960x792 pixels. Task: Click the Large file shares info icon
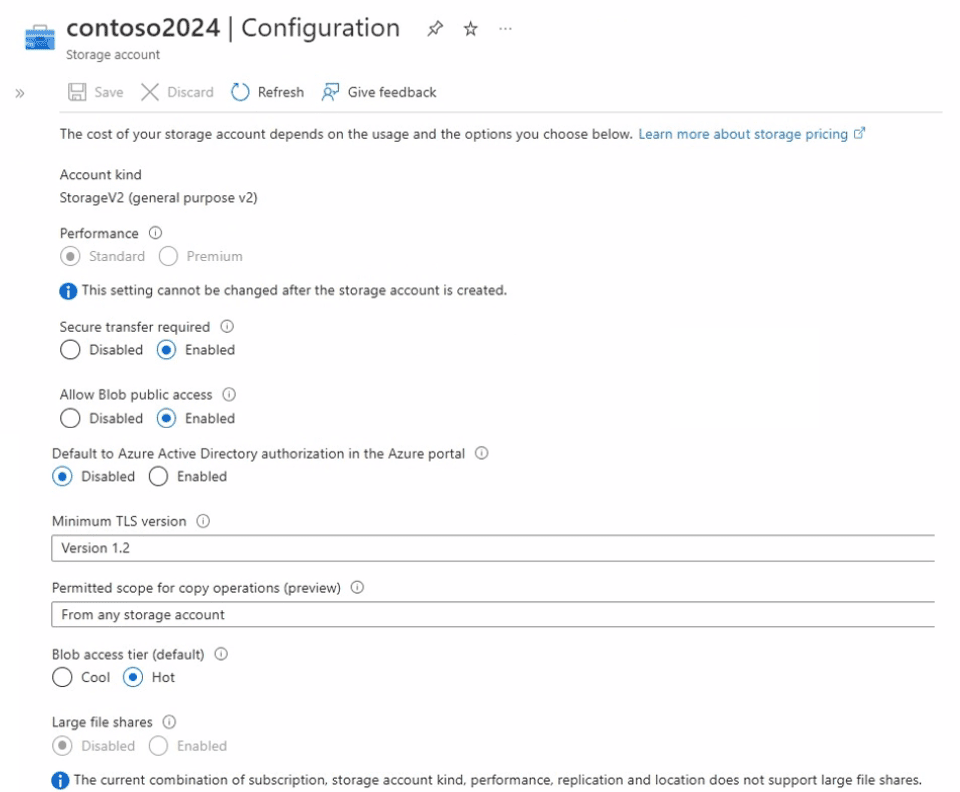click(x=170, y=722)
